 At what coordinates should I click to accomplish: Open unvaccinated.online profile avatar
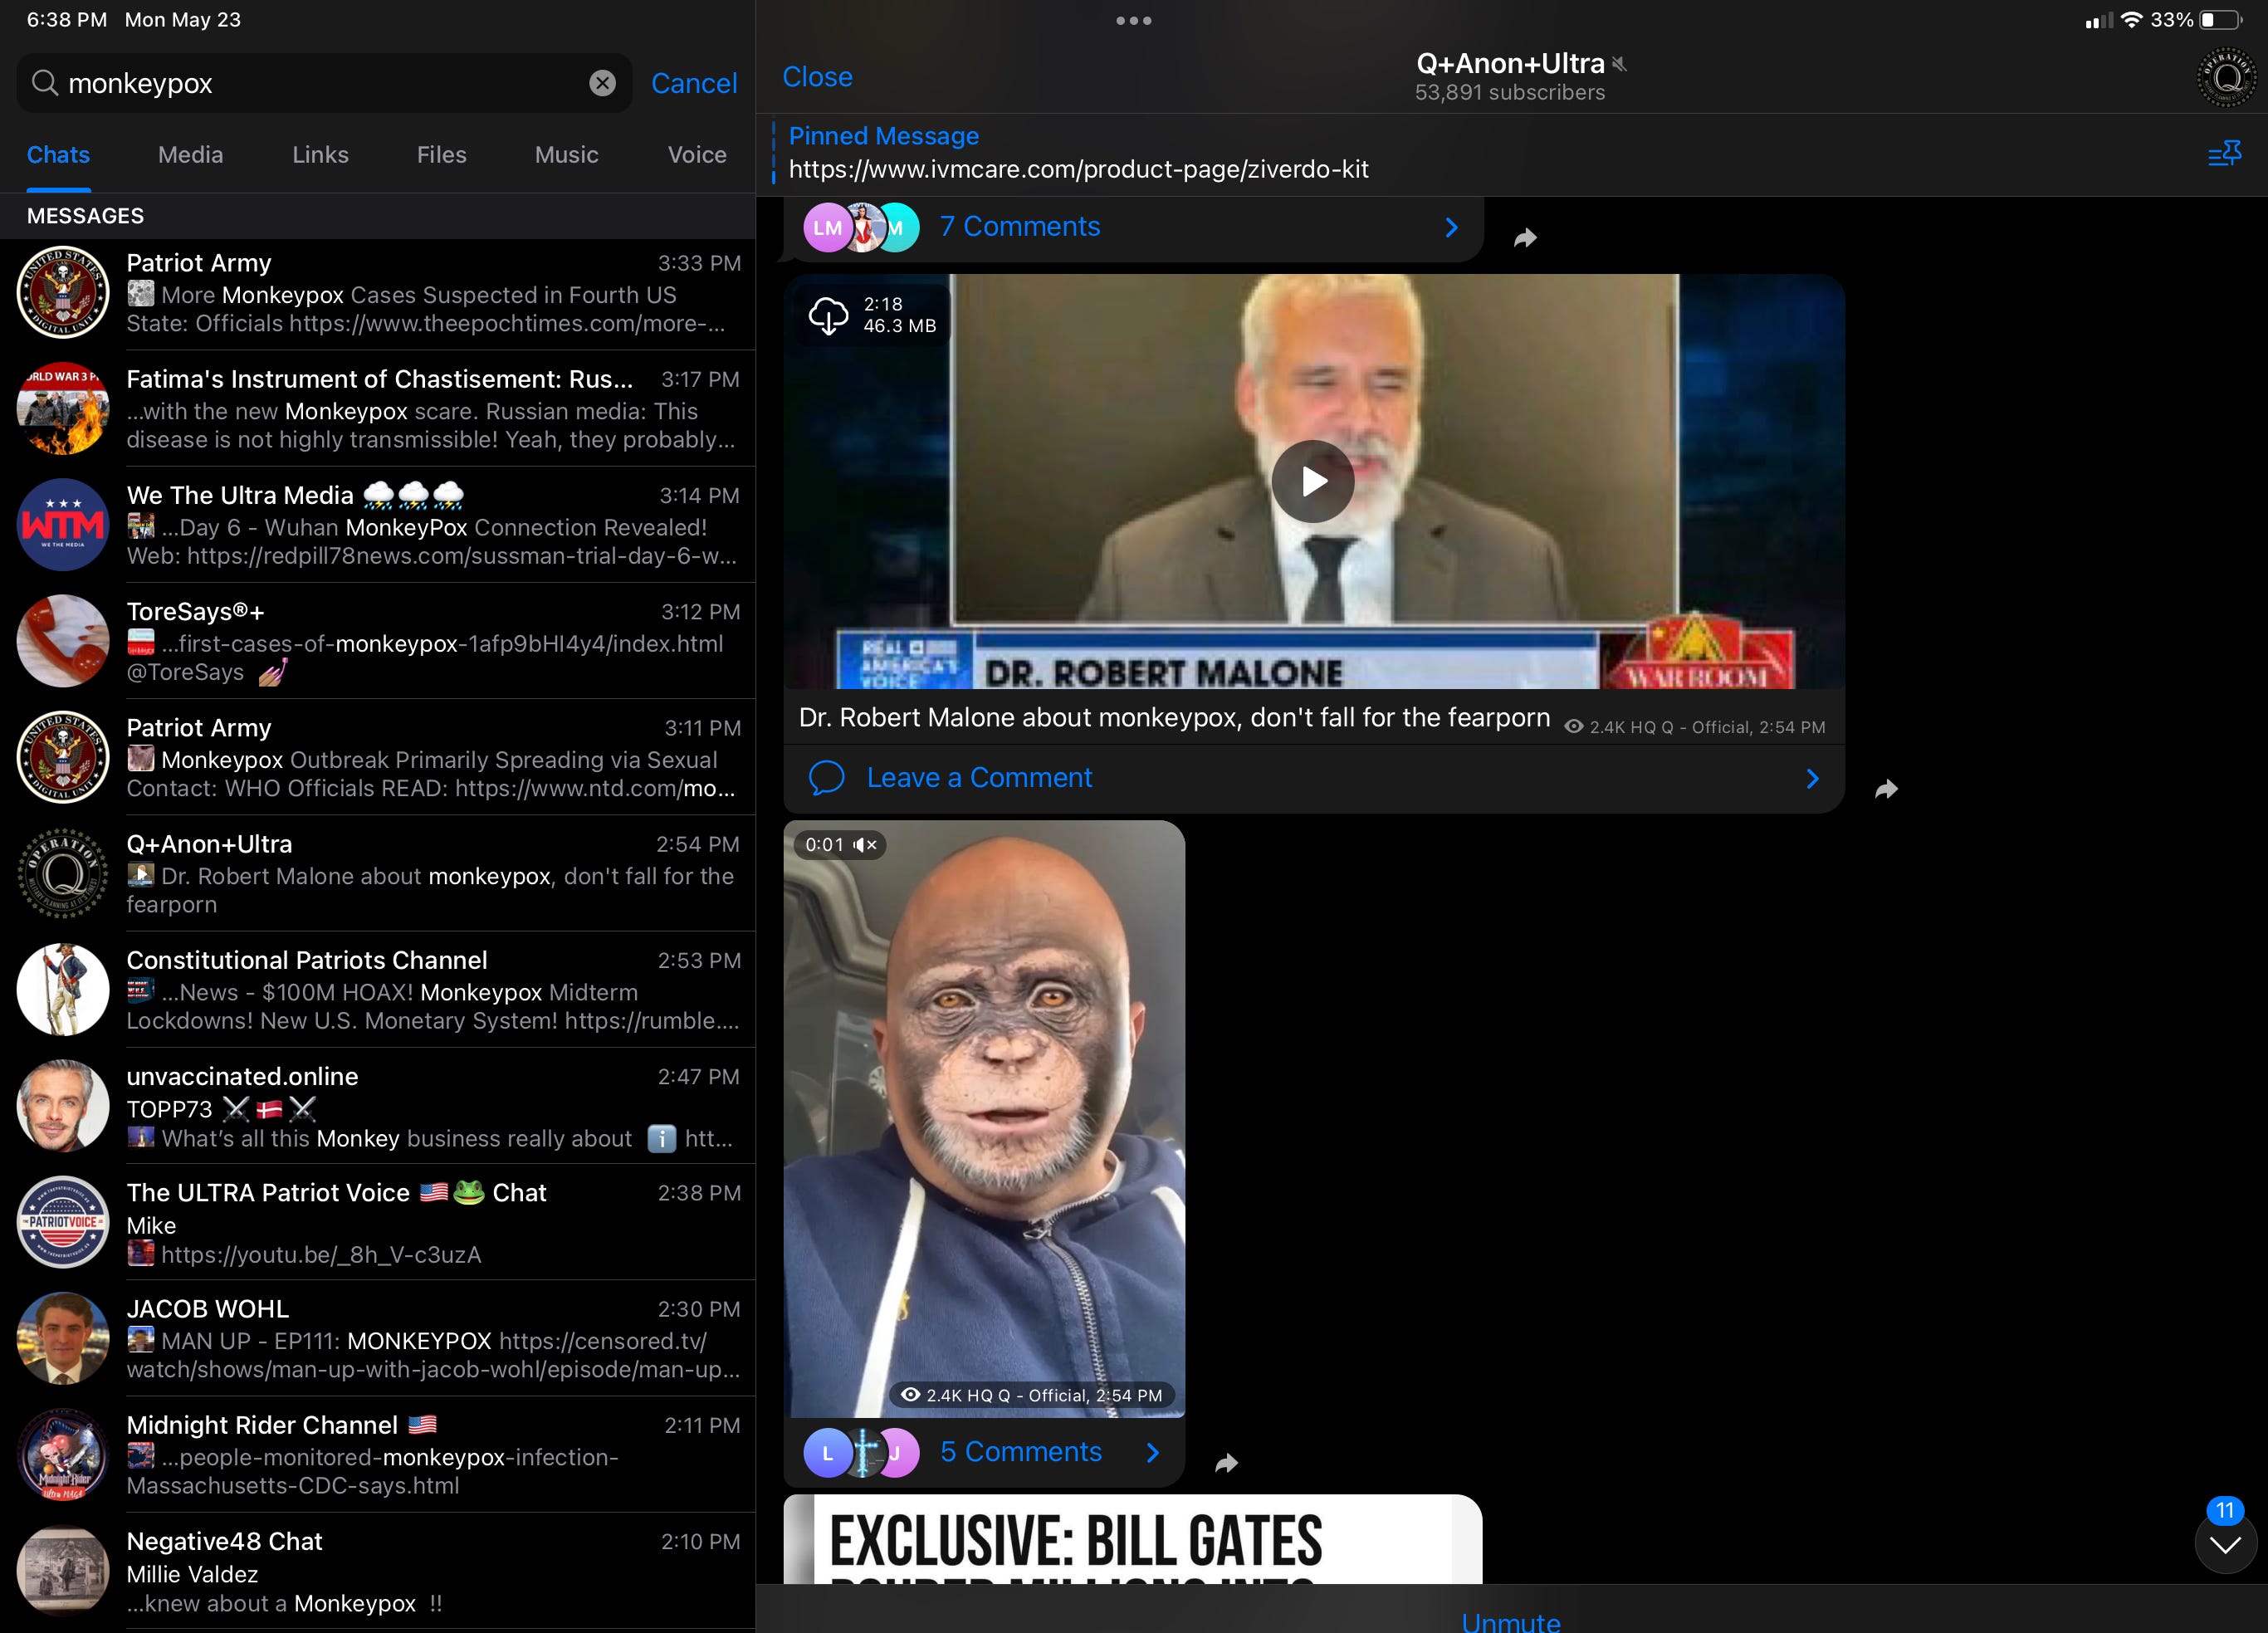(63, 1106)
